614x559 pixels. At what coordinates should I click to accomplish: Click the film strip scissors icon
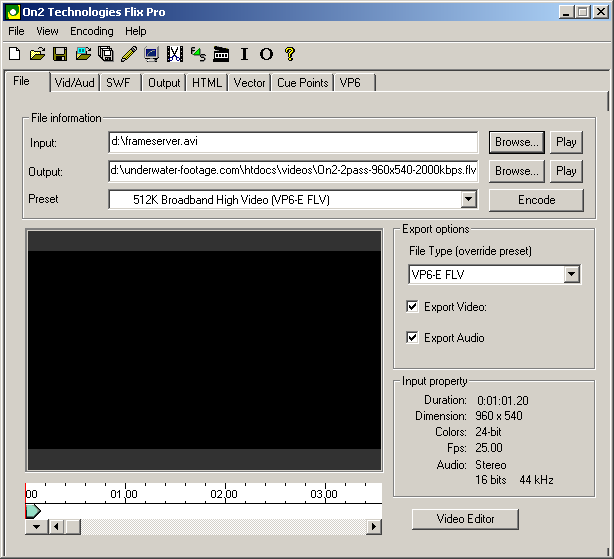click(175, 54)
